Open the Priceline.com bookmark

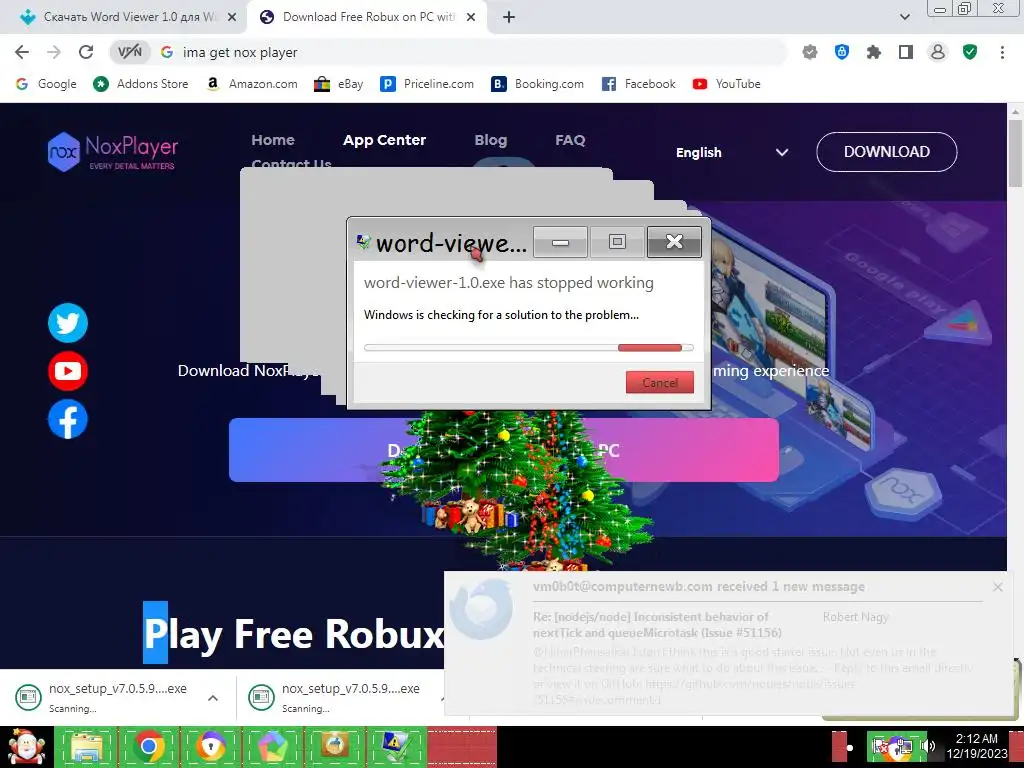point(427,84)
